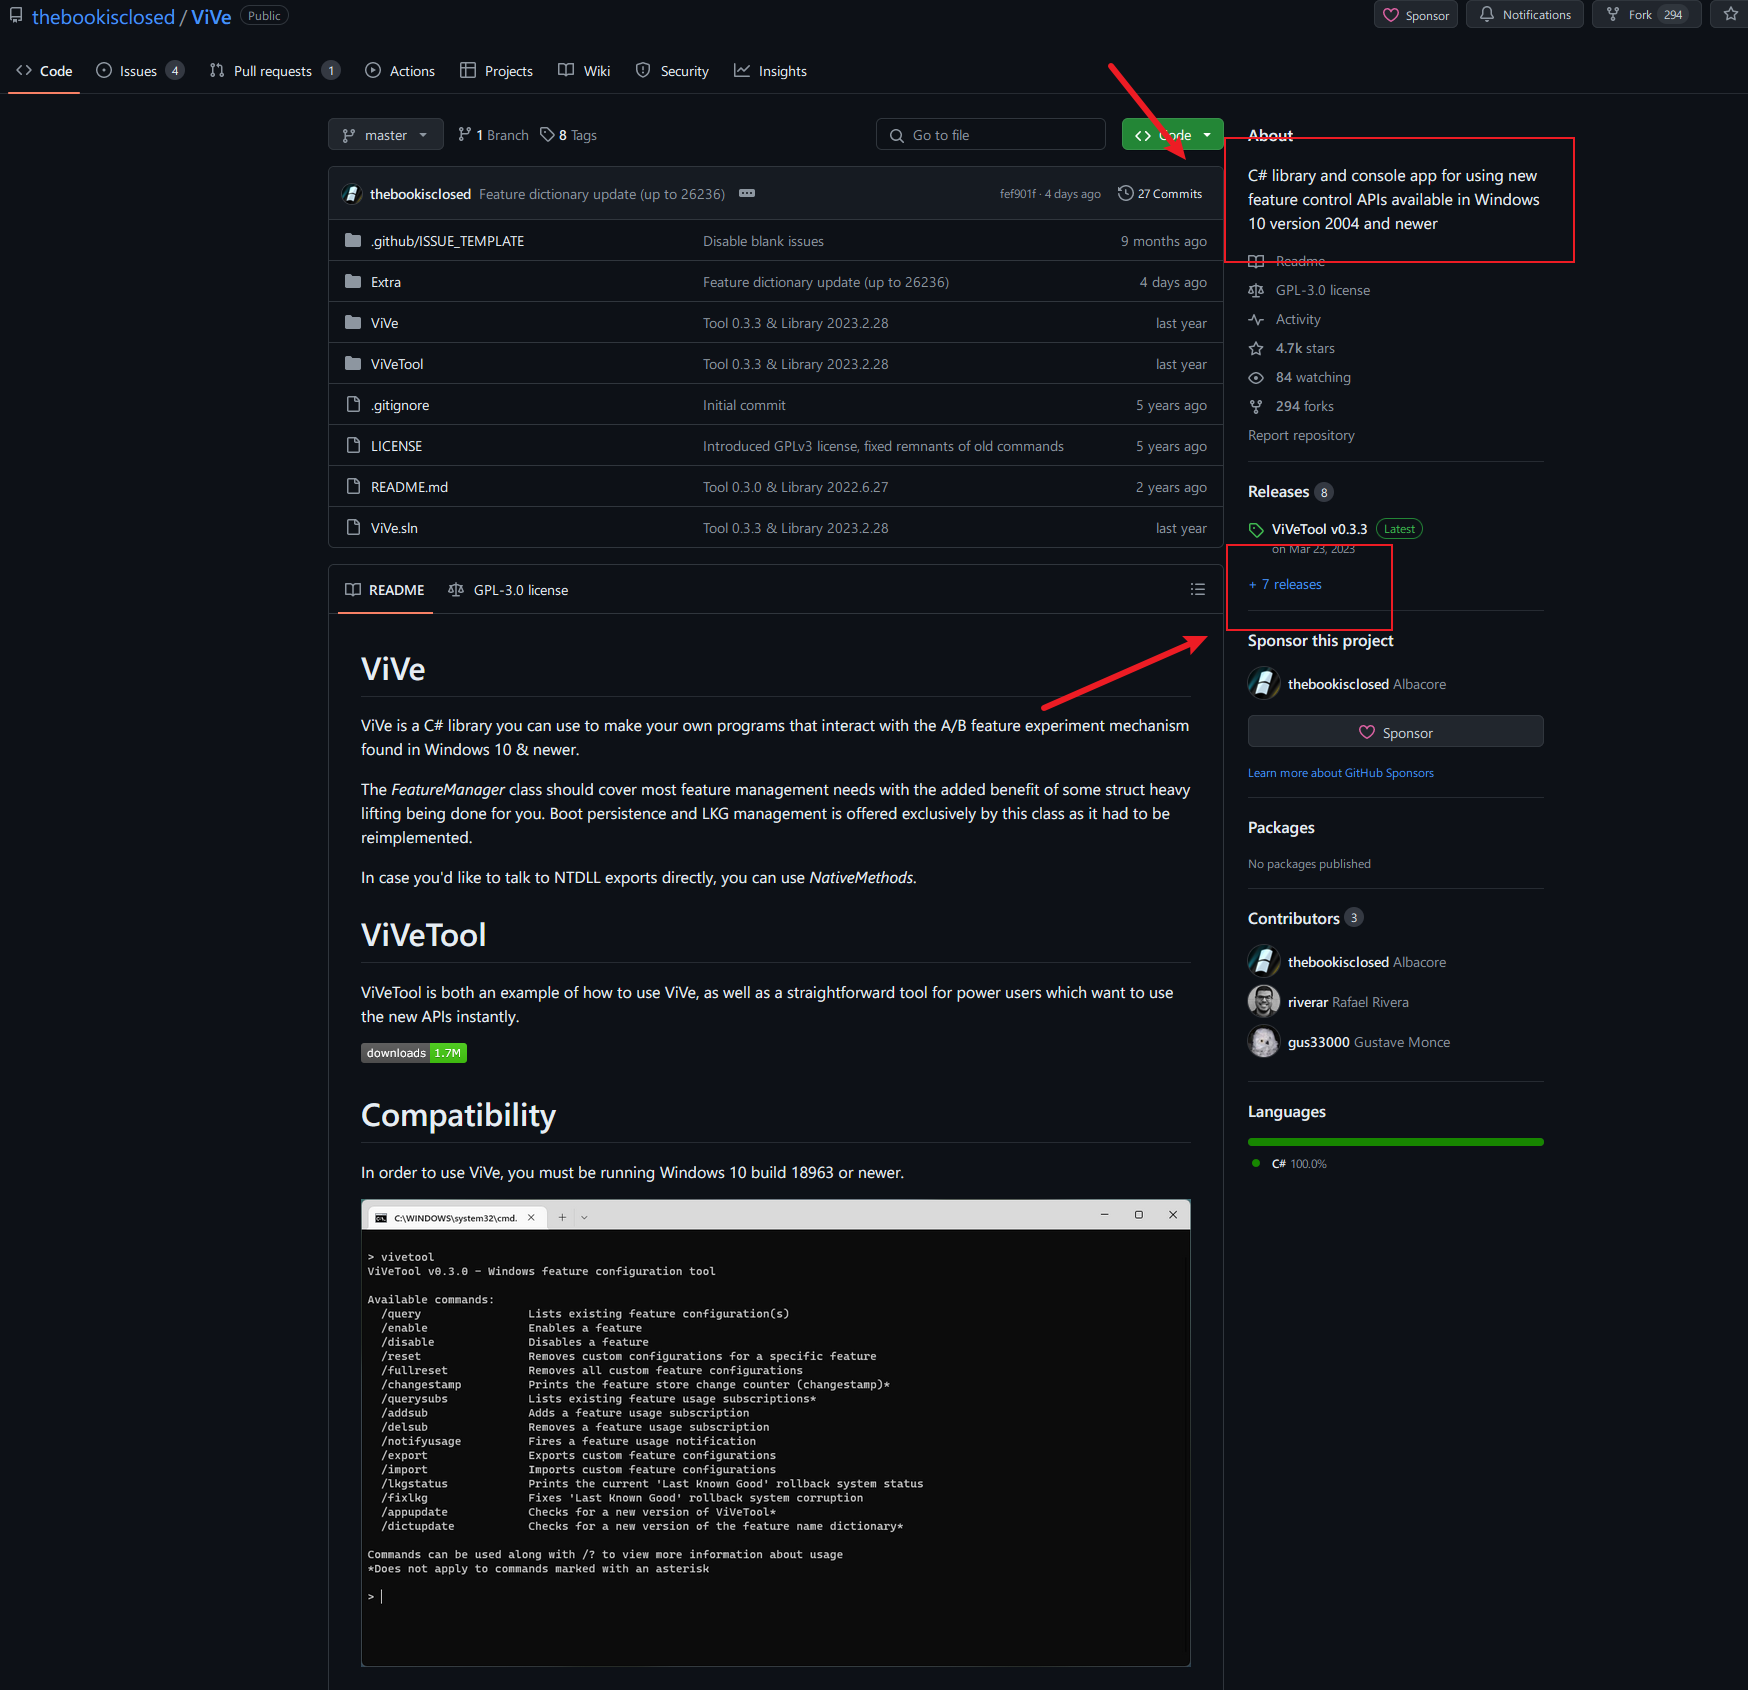Image resolution: width=1748 pixels, height=1690 pixels.
Task: Open 'Disable blank issues' commit message
Action: point(763,241)
